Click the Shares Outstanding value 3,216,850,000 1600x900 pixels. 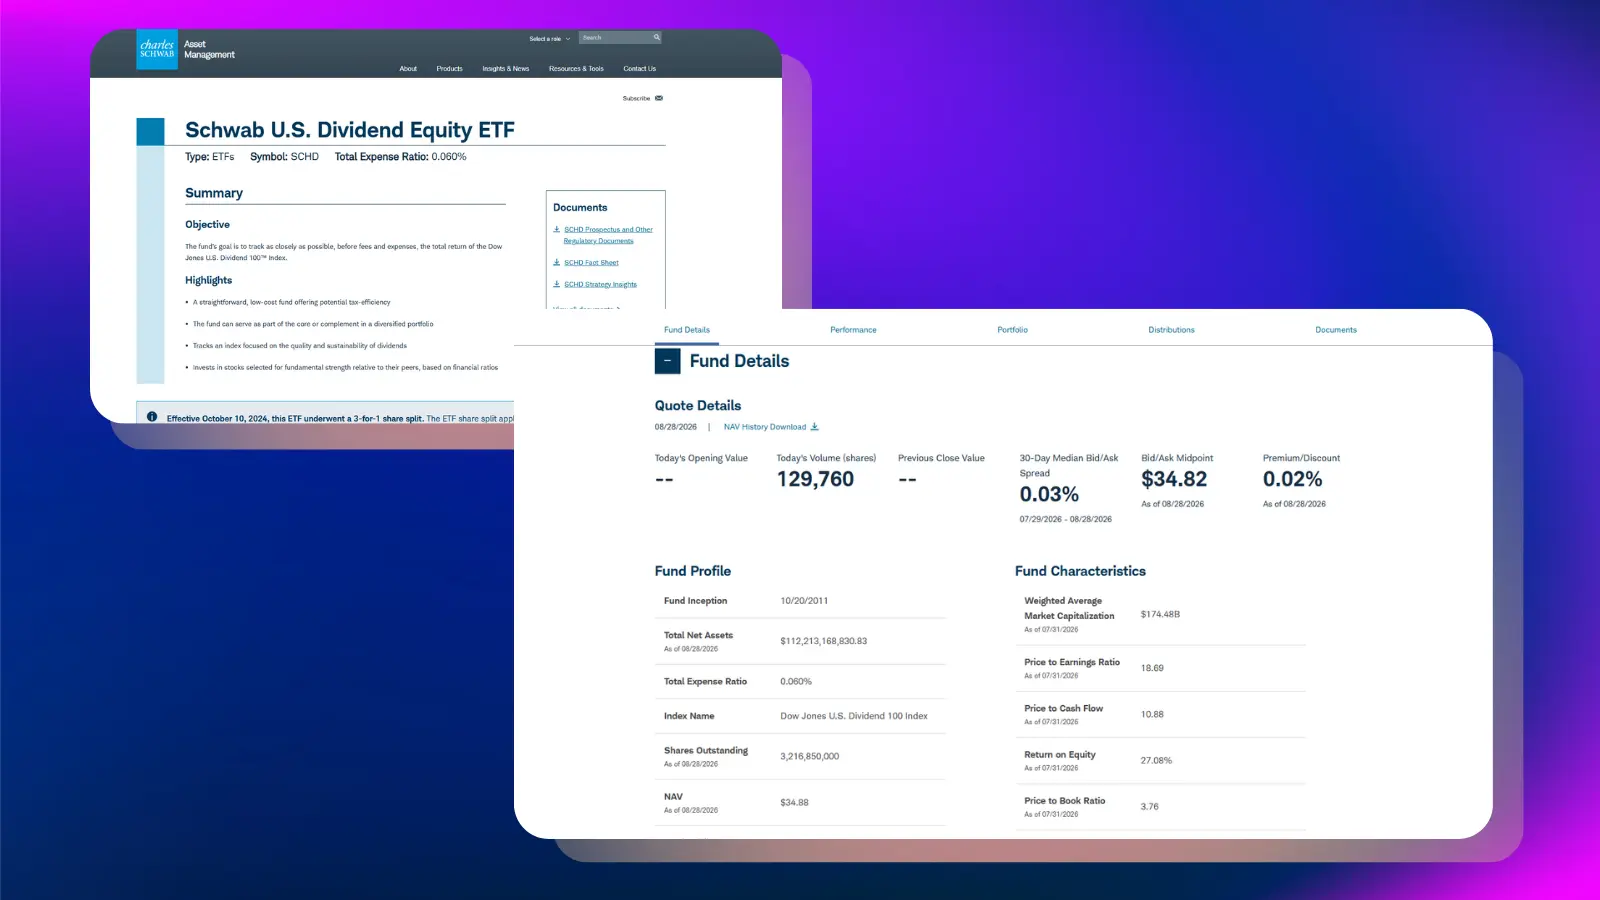[810, 756]
